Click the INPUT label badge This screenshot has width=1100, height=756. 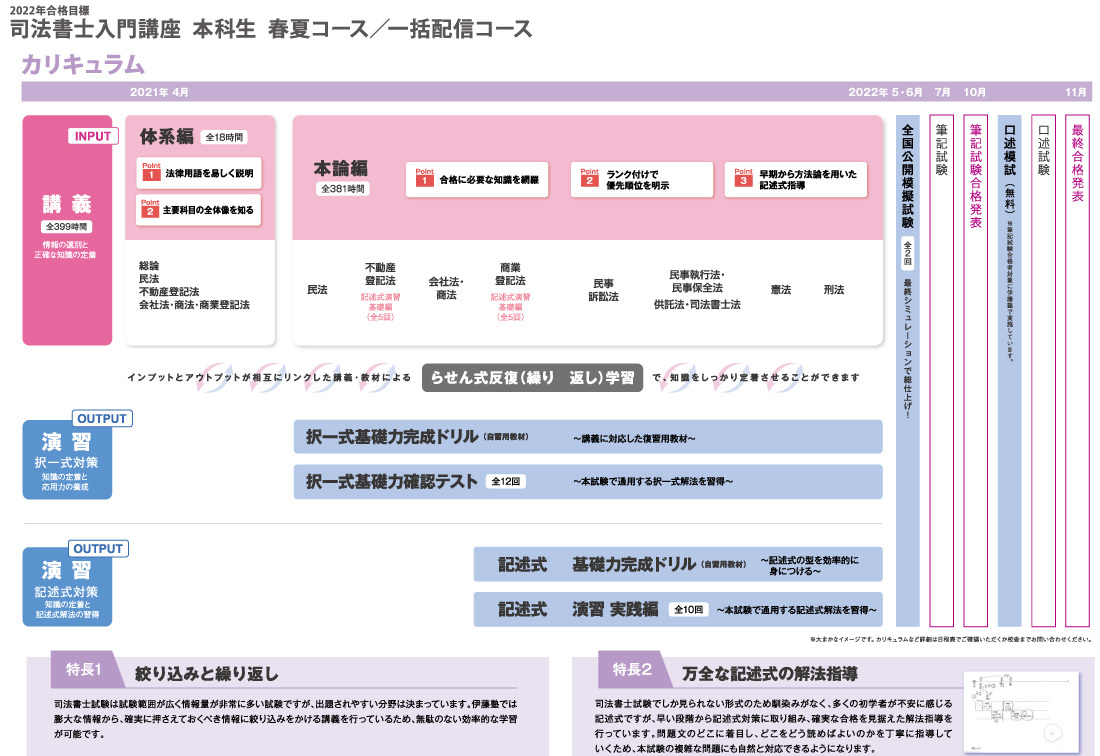[x=93, y=137]
